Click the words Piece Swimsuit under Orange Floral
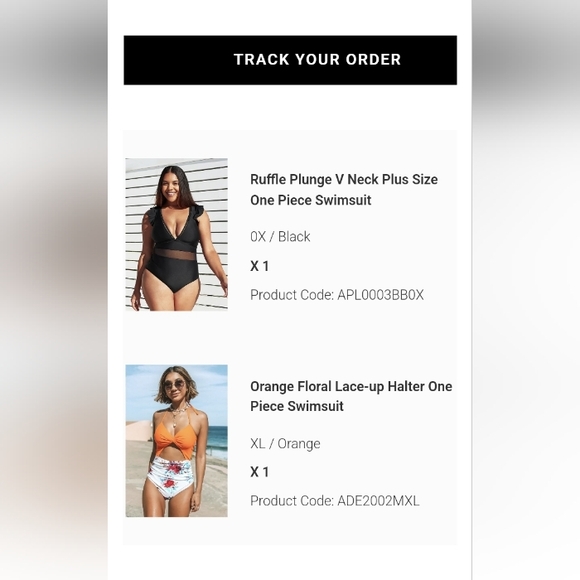 point(297,406)
